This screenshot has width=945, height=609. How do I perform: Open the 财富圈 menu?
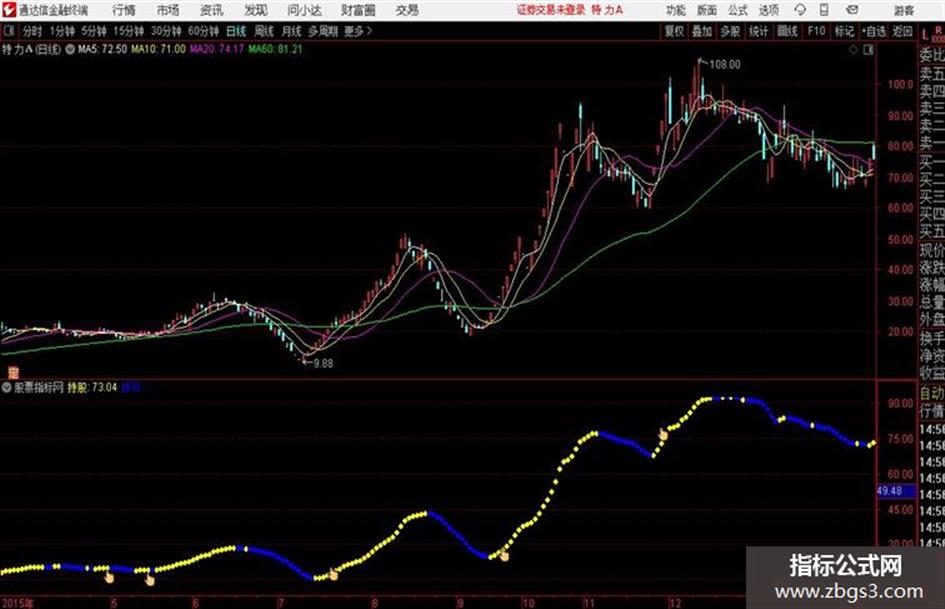pyautogui.click(x=358, y=10)
